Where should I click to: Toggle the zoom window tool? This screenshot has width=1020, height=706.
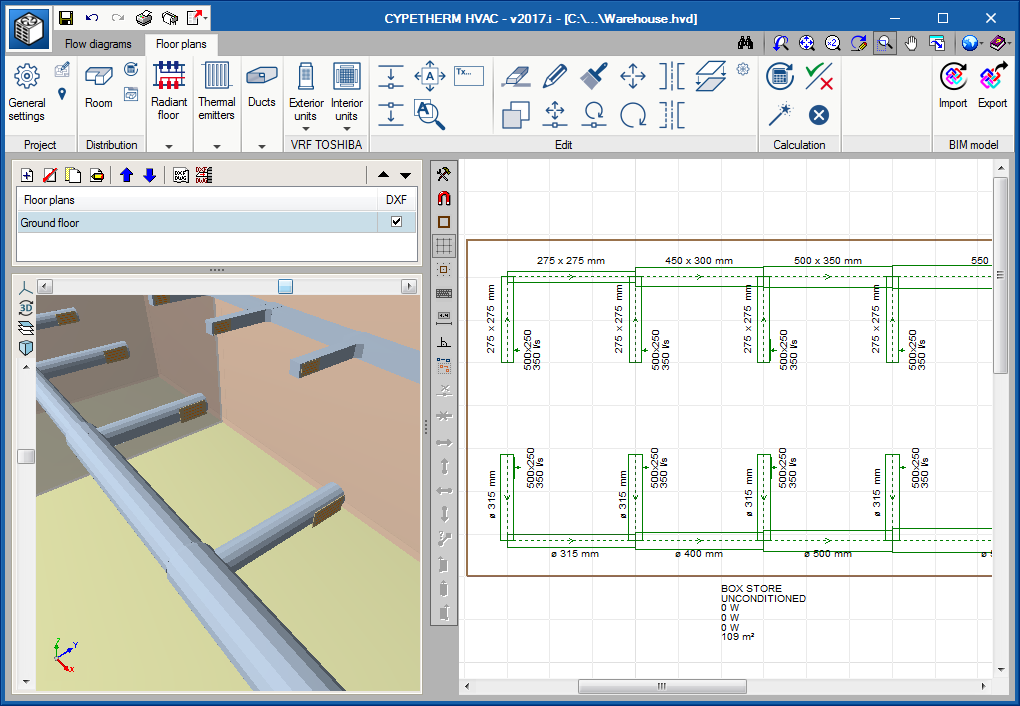coord(884,44)
